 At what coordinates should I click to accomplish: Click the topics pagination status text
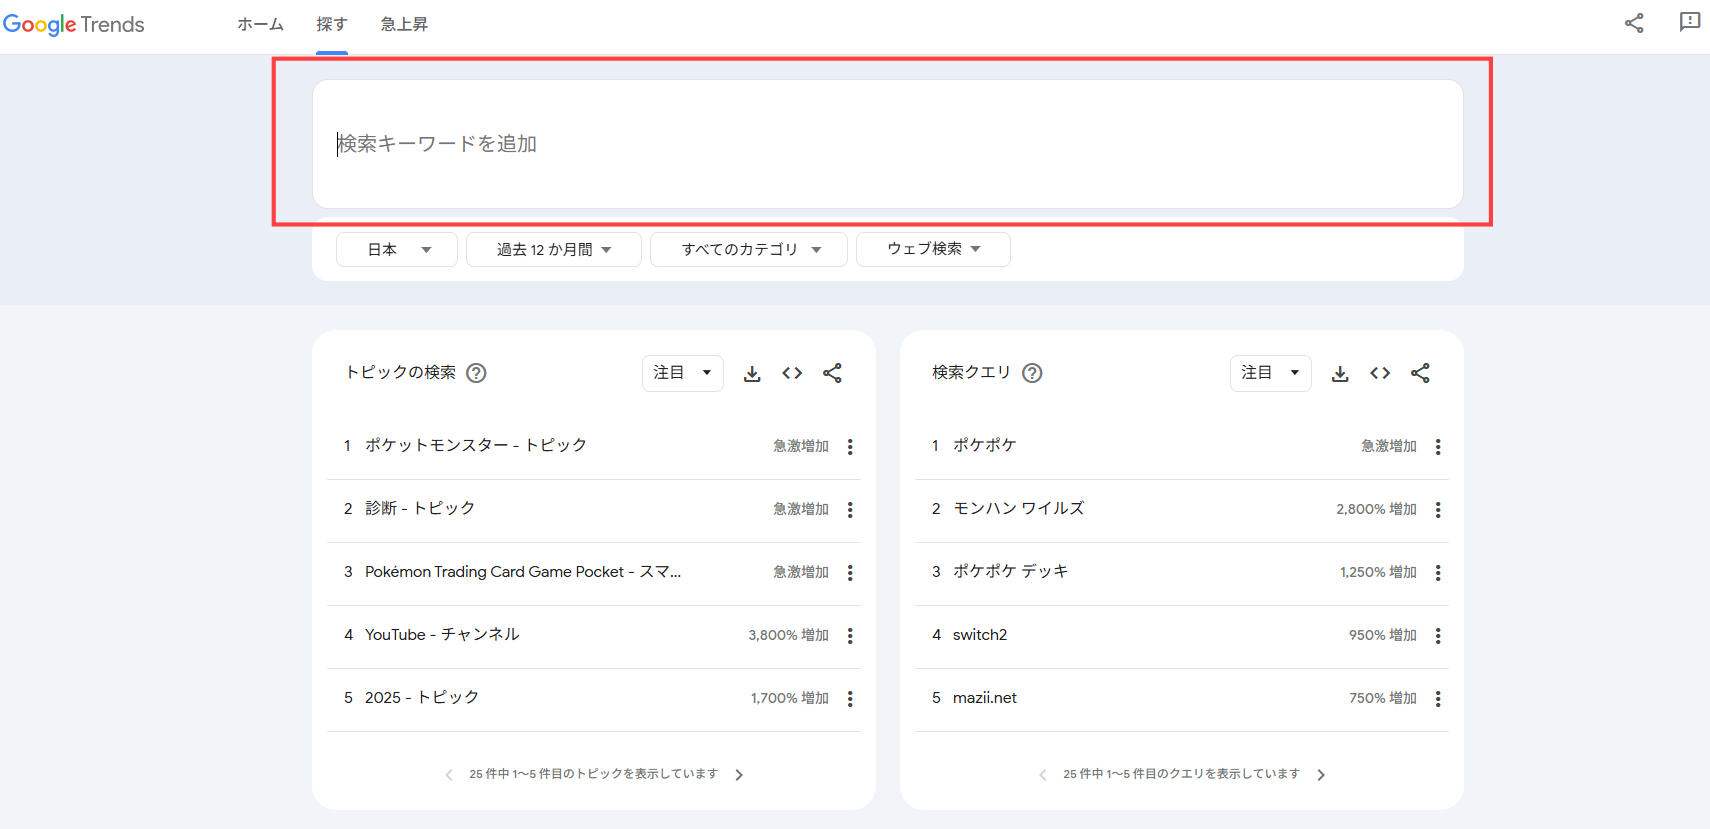pos(594,774)
